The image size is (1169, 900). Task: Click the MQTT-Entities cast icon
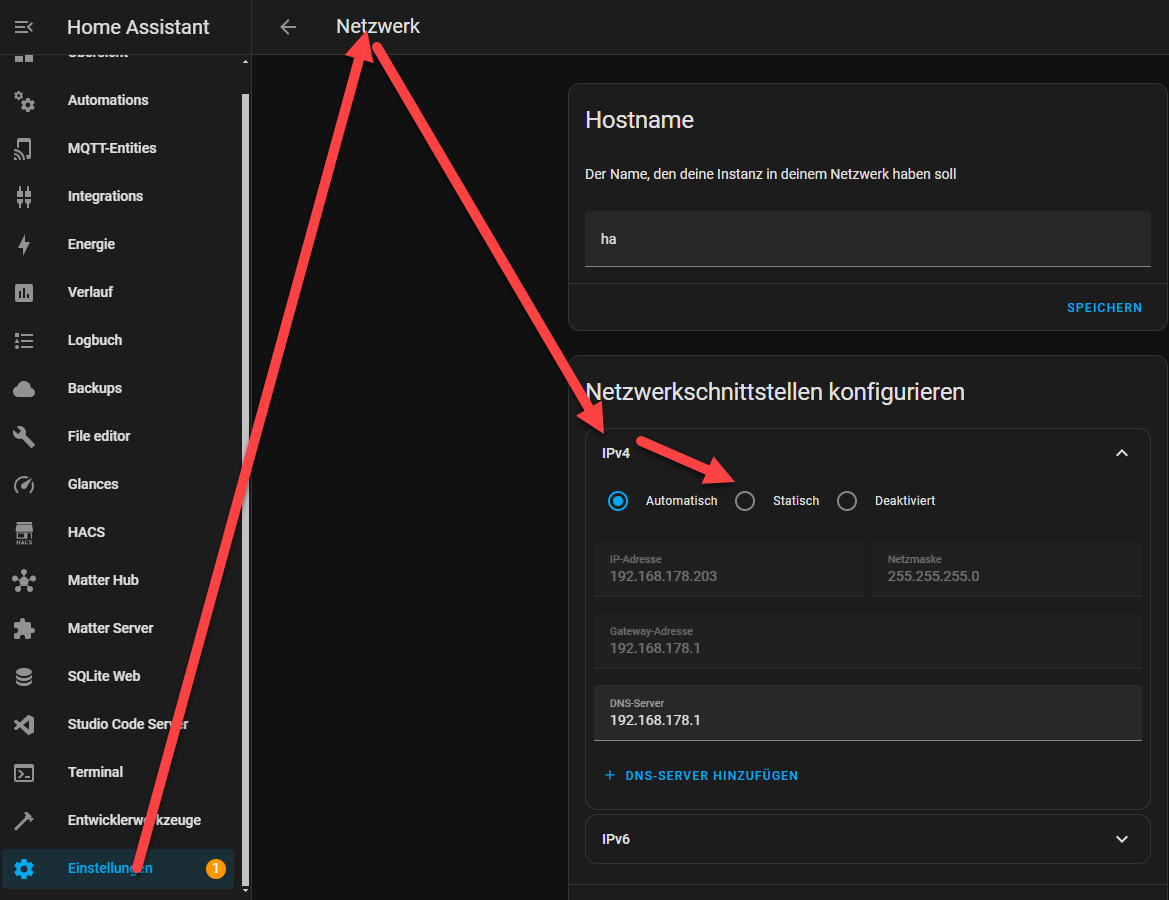(x=24, y=148)
